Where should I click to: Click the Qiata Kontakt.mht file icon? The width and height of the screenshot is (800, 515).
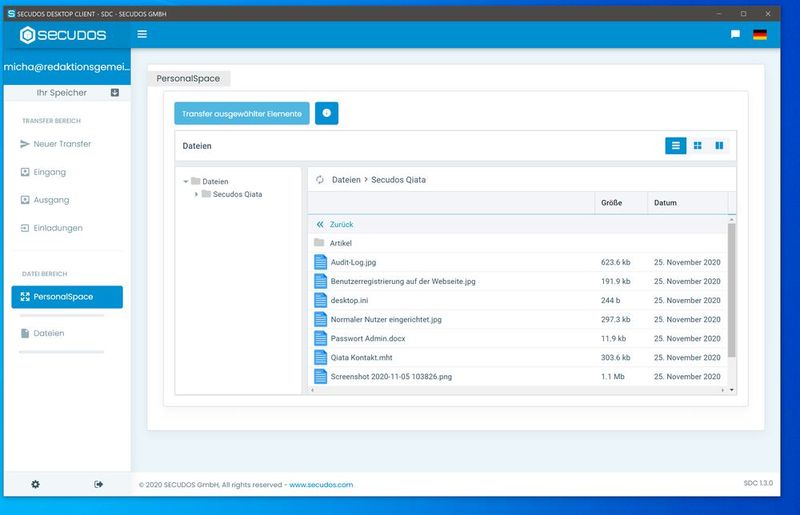pos(320,357)
